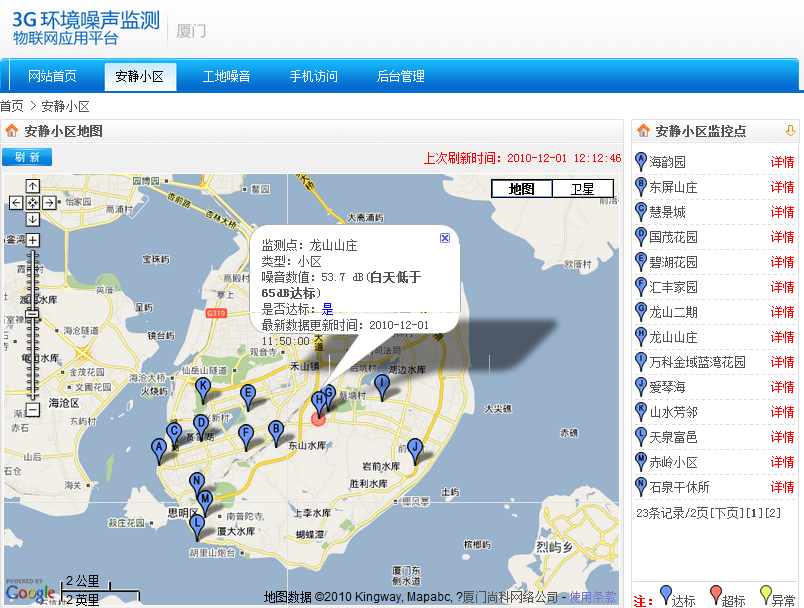Select 万科金域蓝湾花园 in monitoring list
The height and width of the screenshot is (608, 804).
click(x=697, y=362)
